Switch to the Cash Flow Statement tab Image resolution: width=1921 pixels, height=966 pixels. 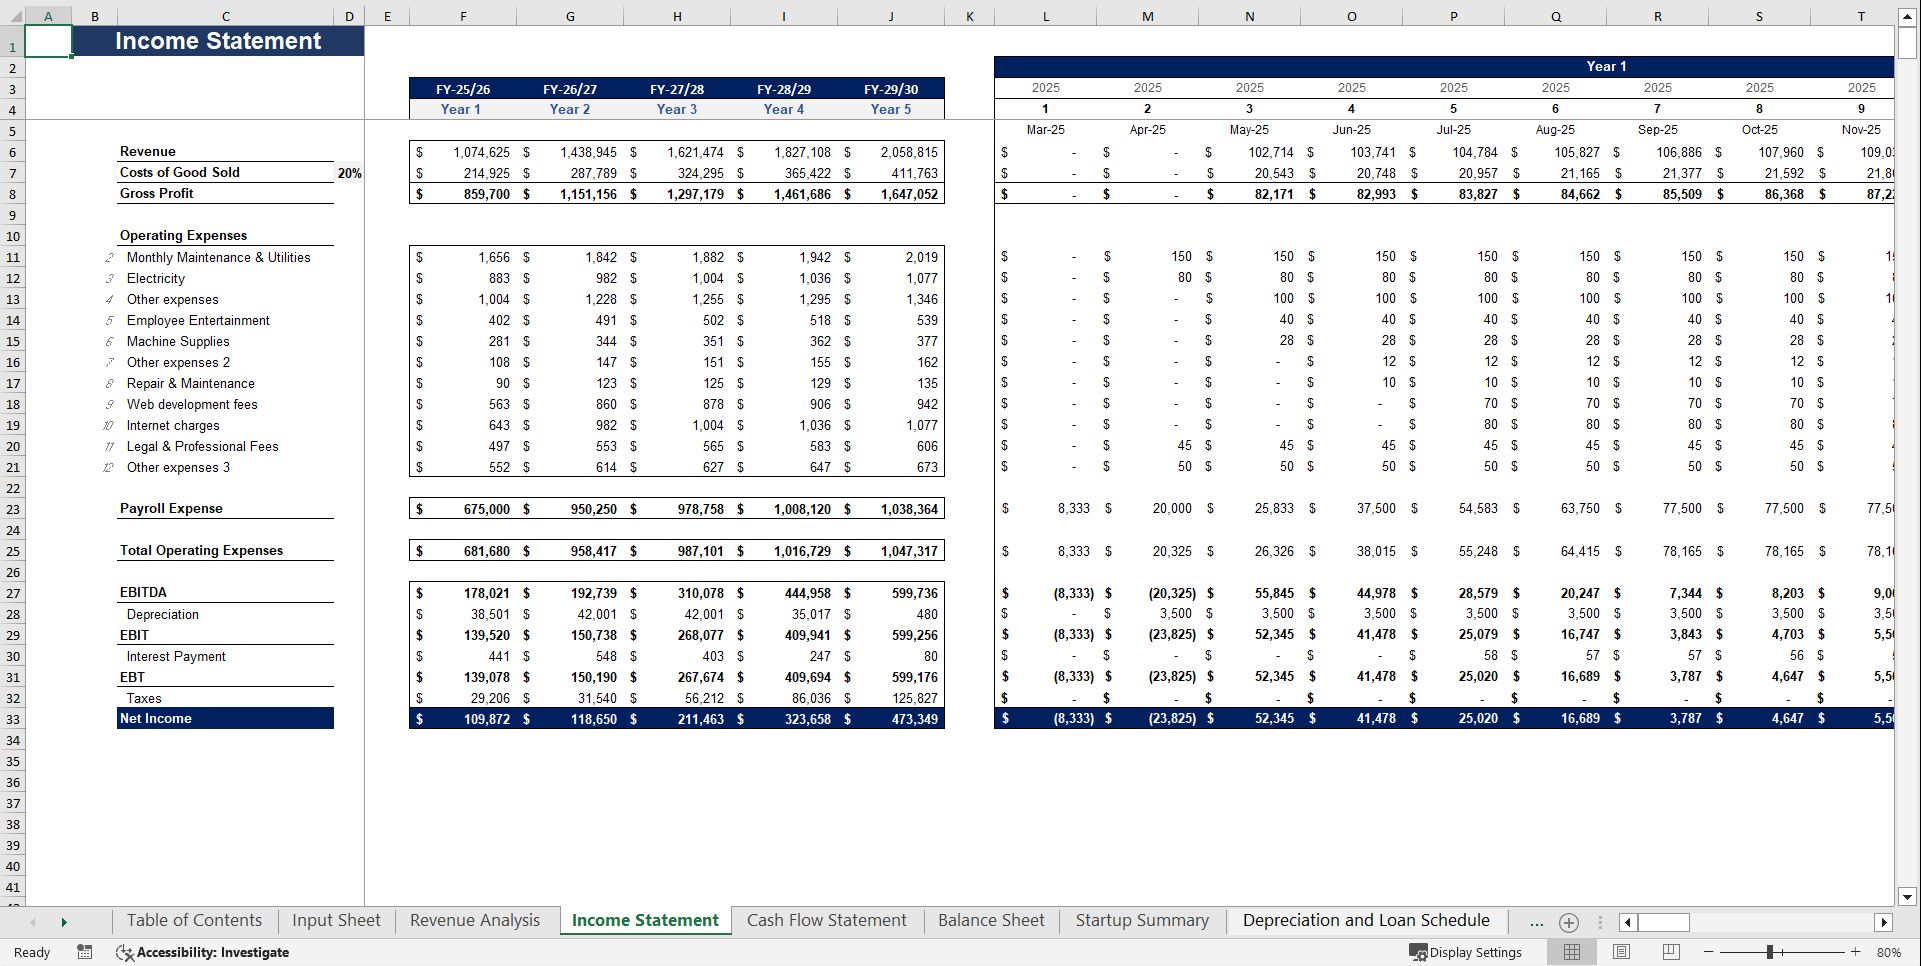tap(826, 920)
